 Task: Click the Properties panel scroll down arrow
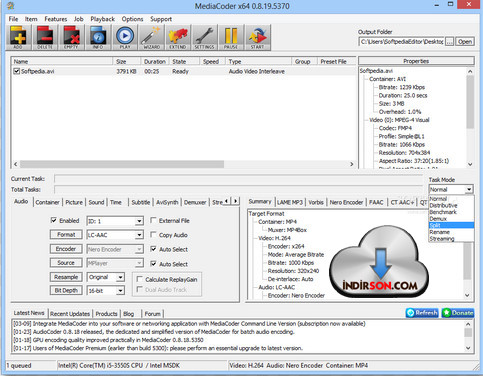click(470, 164)
